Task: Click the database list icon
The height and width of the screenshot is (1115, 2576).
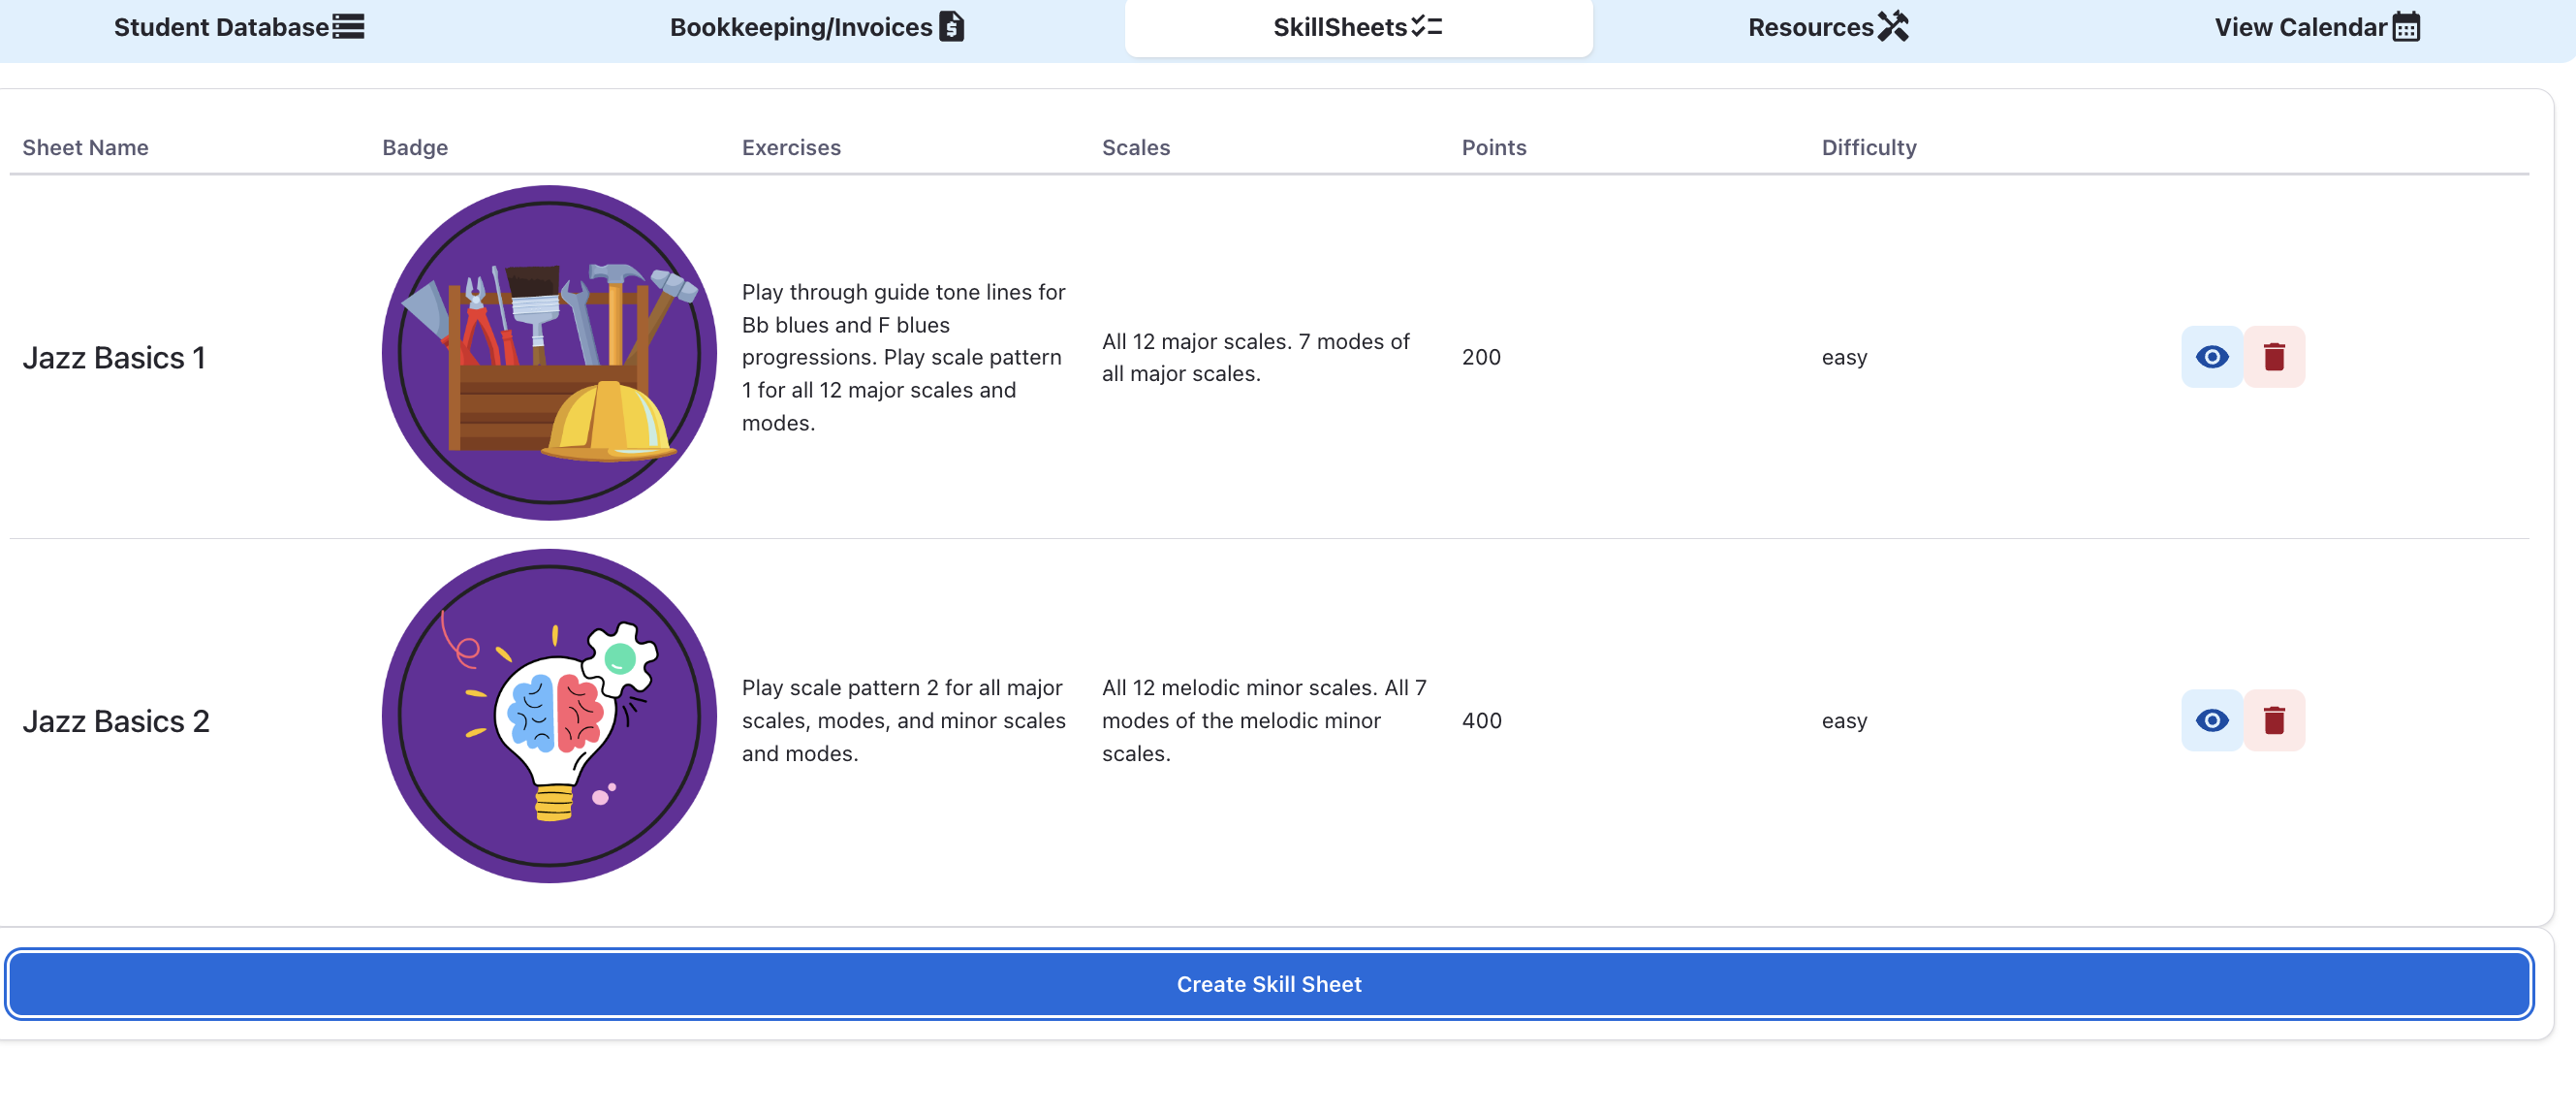Action: (x=348, y=27)
